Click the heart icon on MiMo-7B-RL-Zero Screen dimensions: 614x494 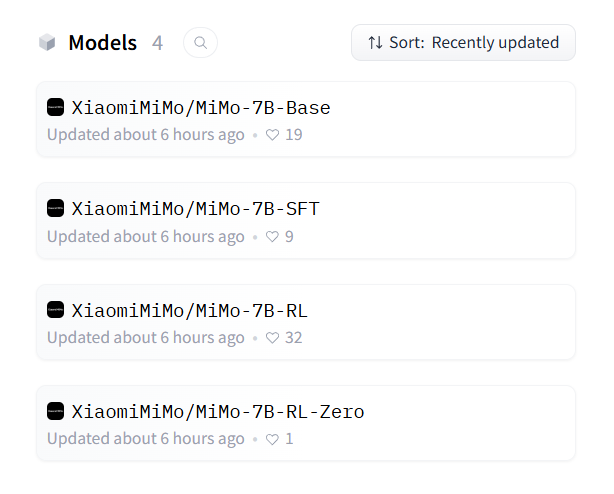point(273,439)
